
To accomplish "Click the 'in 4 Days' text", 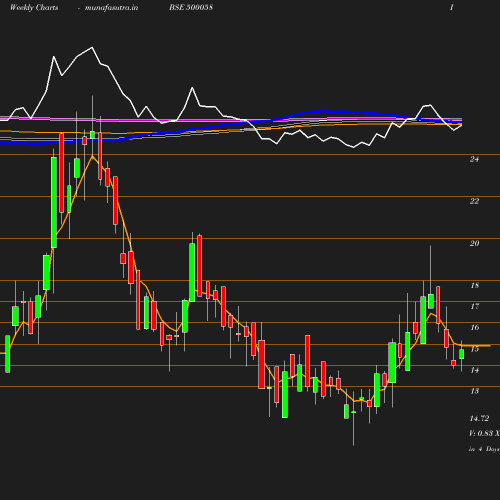I will 484,449.
